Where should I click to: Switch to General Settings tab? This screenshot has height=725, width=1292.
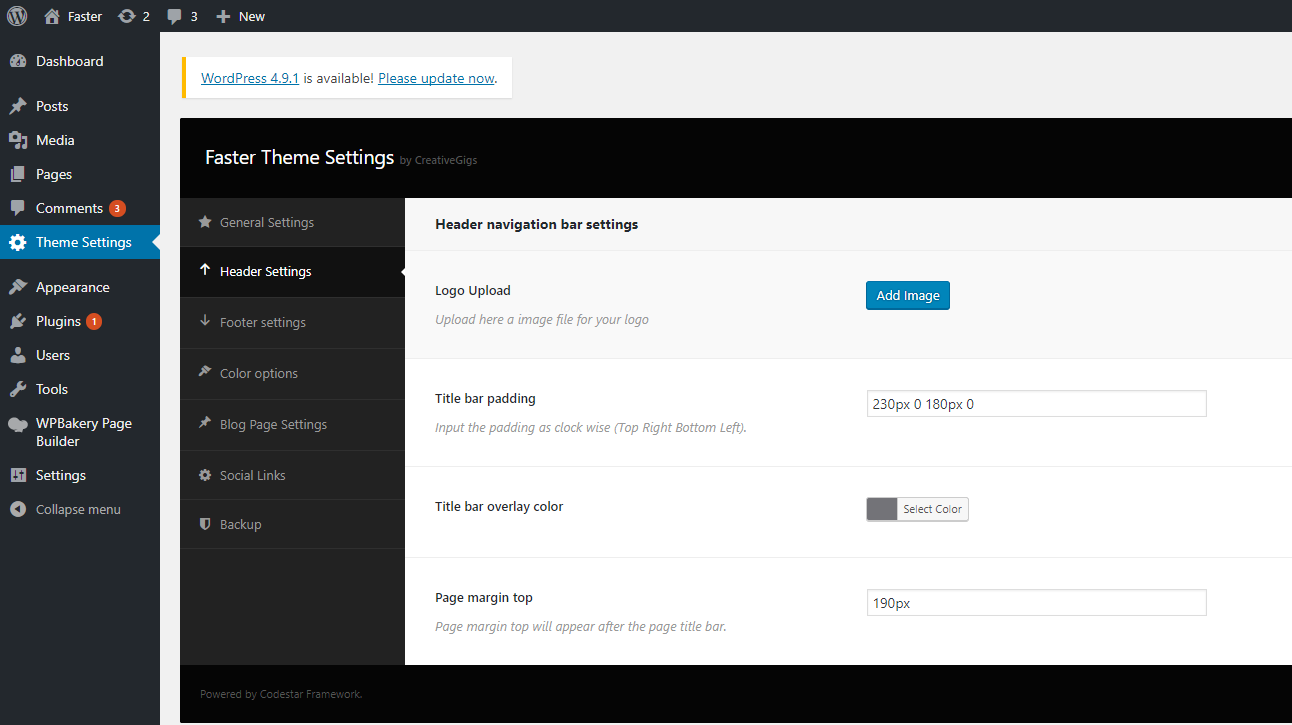point(266,222)
